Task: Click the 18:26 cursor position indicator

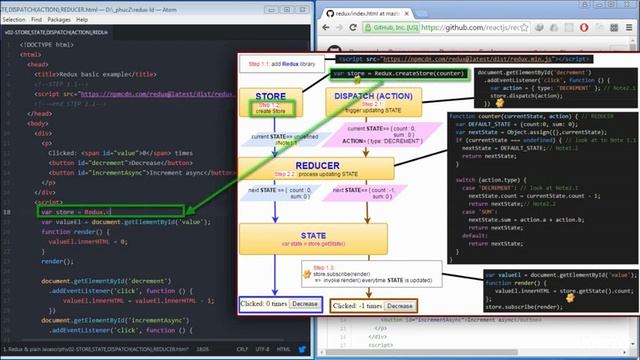Action: (202, 349)
